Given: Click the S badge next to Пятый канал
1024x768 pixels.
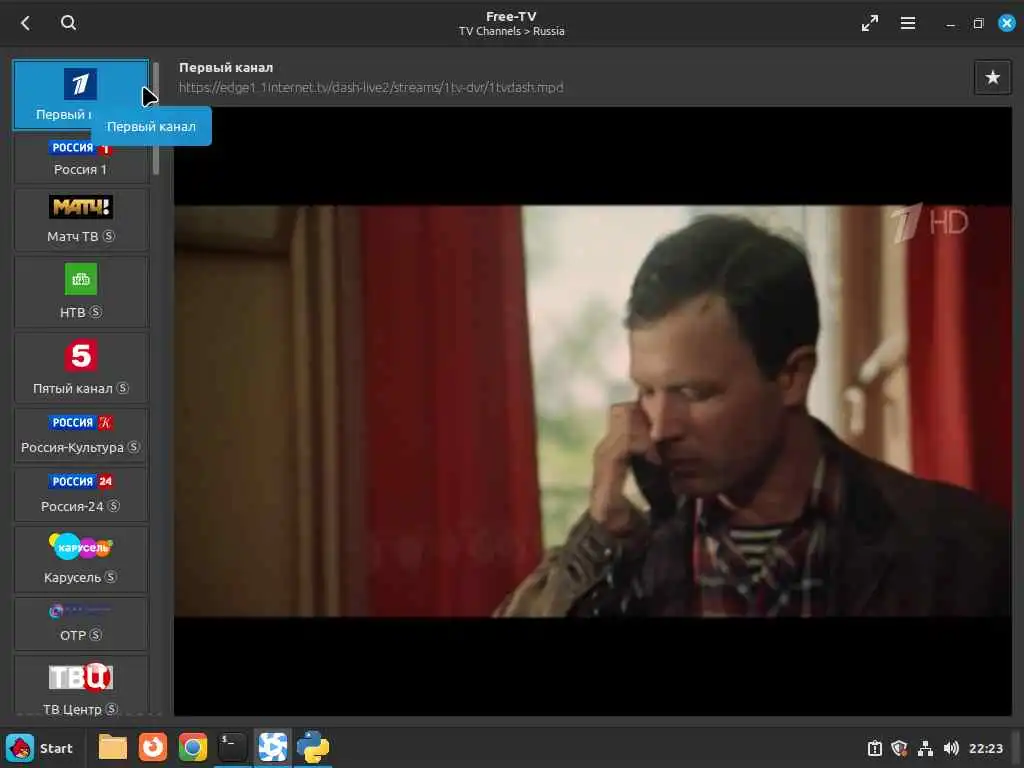Looking at the screenshot, I should 123,389.
